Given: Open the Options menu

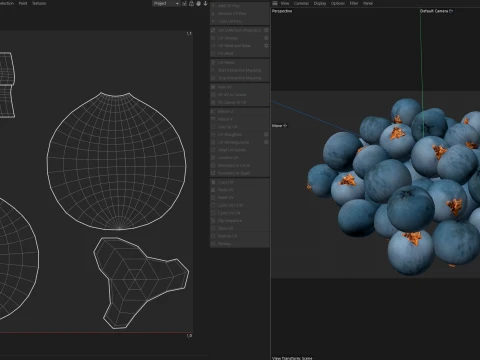Looking at the screenshot, I should tap(338, 3).
